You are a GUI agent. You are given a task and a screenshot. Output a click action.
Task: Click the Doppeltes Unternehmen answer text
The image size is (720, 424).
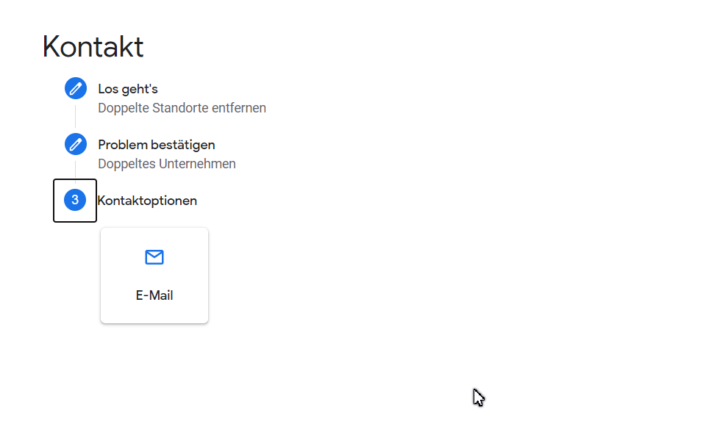click(167, 164)
